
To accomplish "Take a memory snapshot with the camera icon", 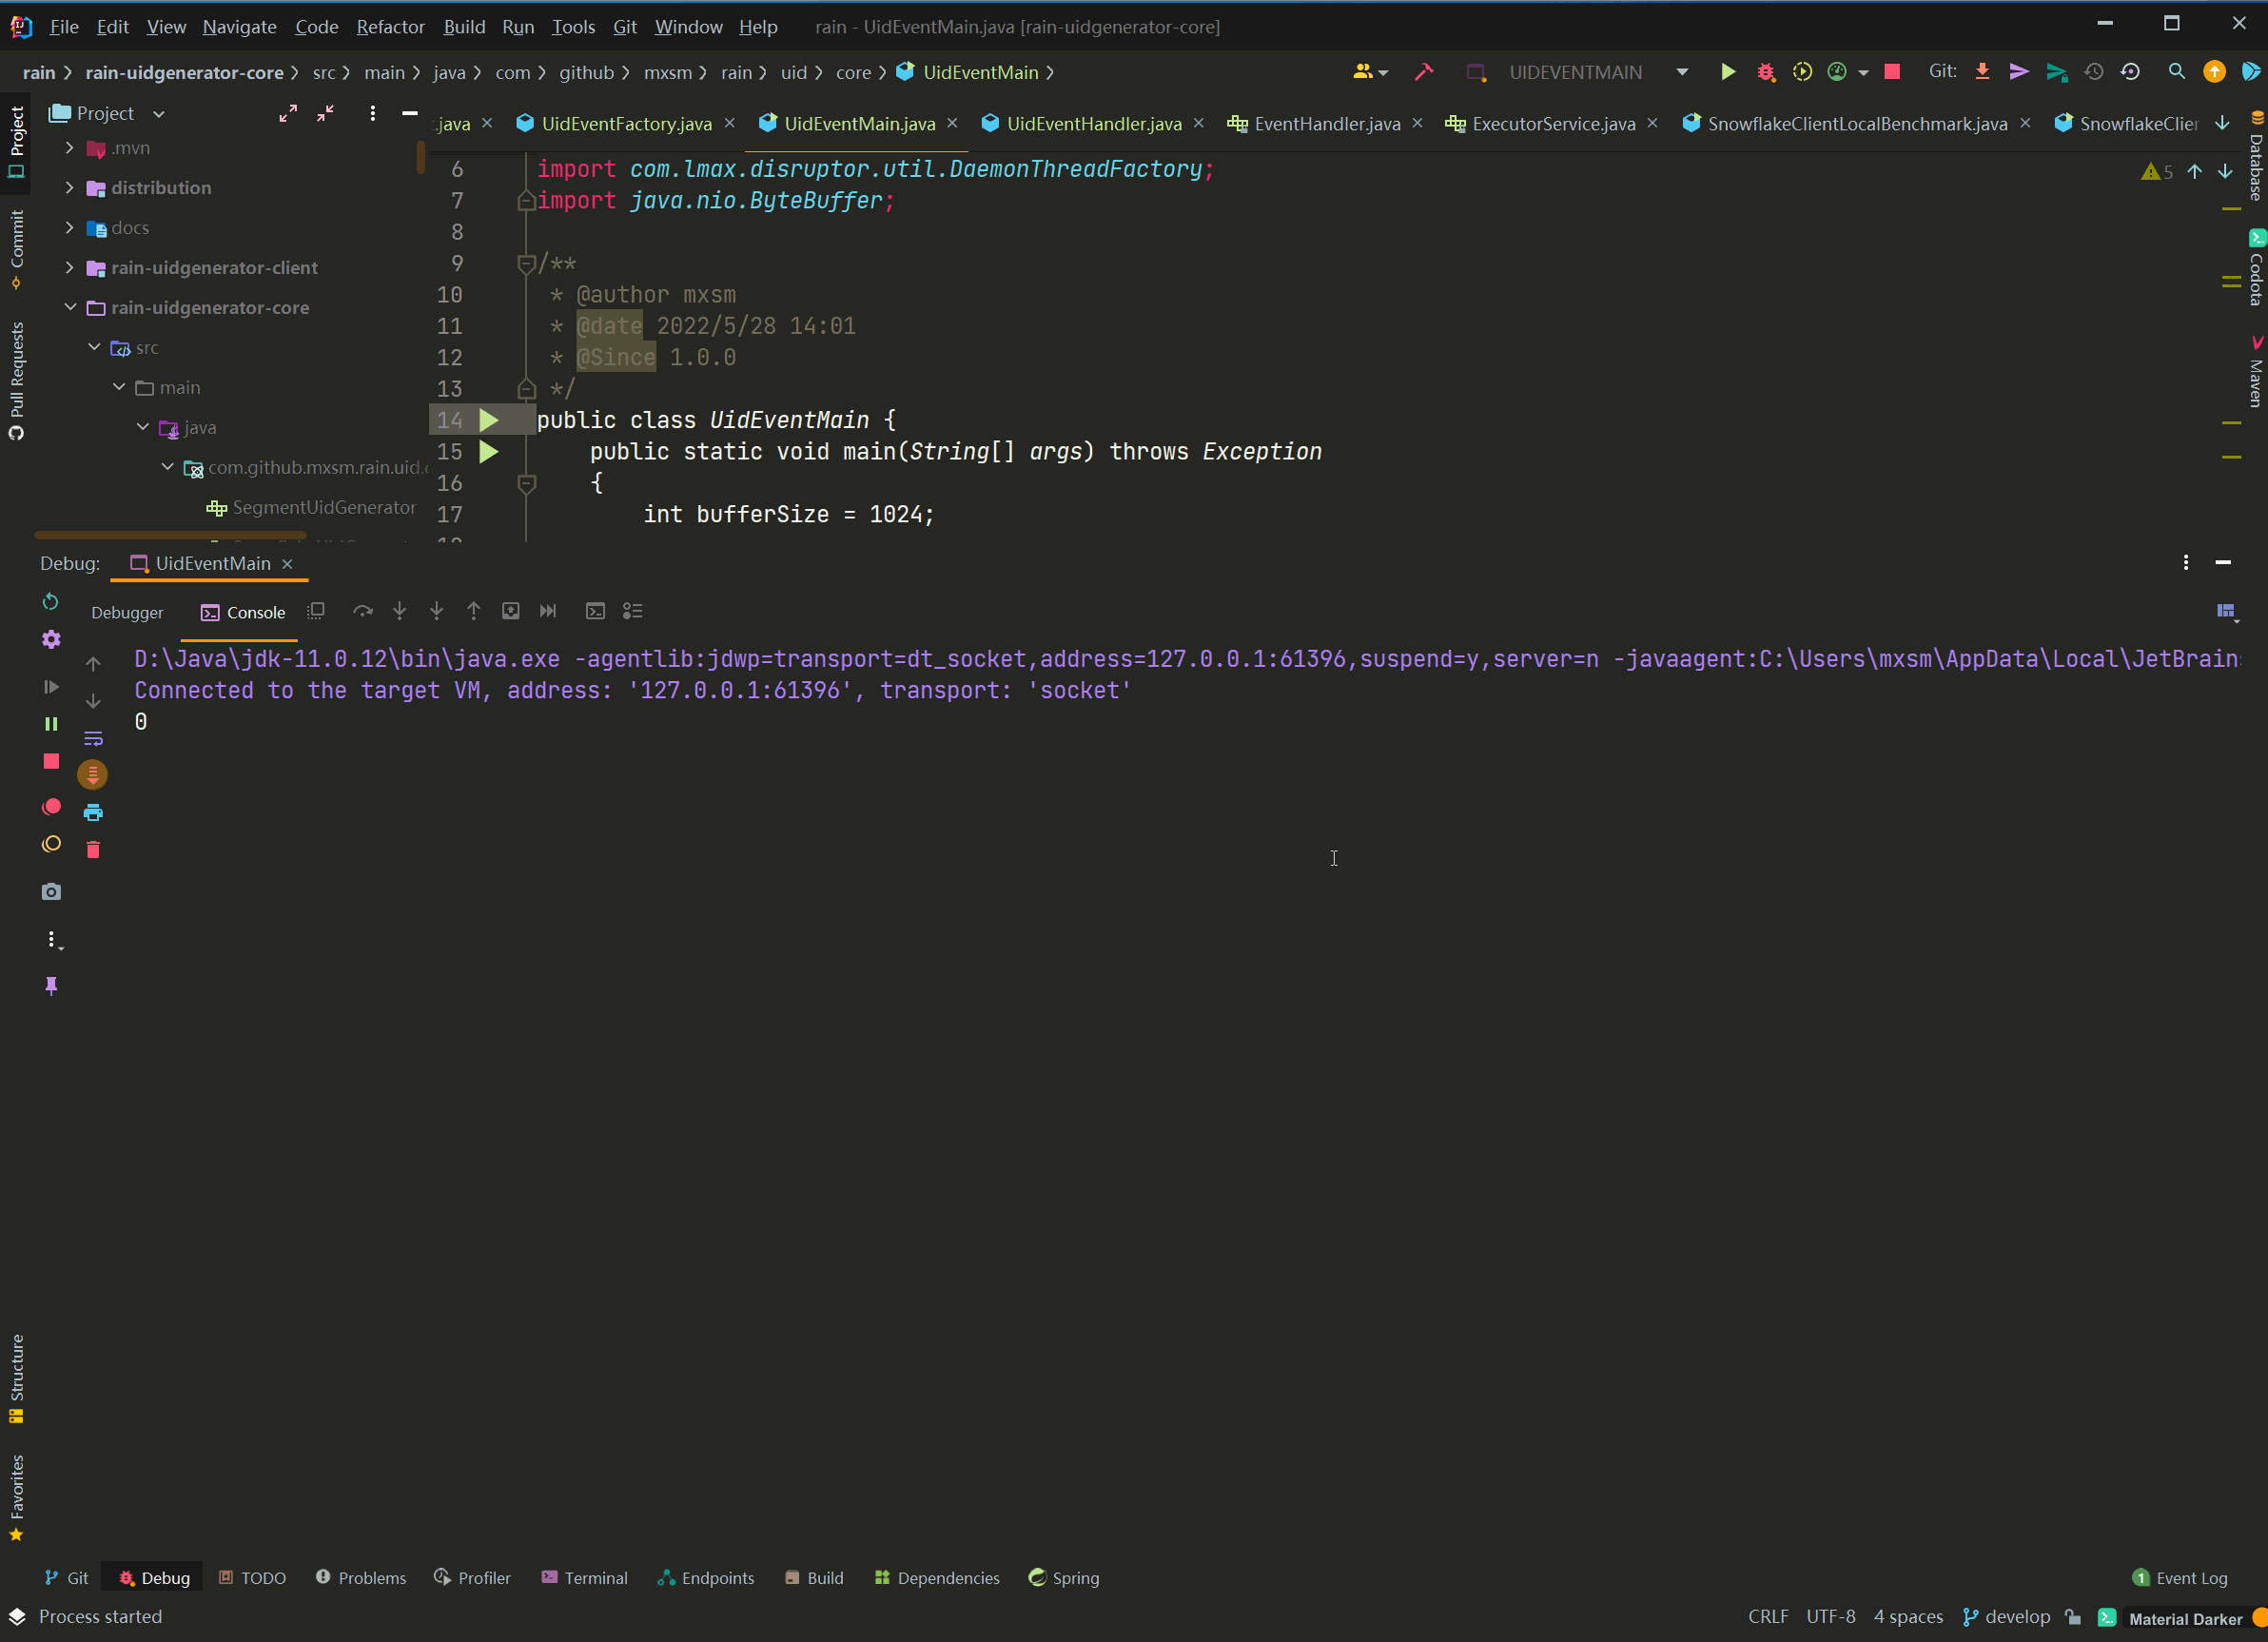I will pos(51,892).
